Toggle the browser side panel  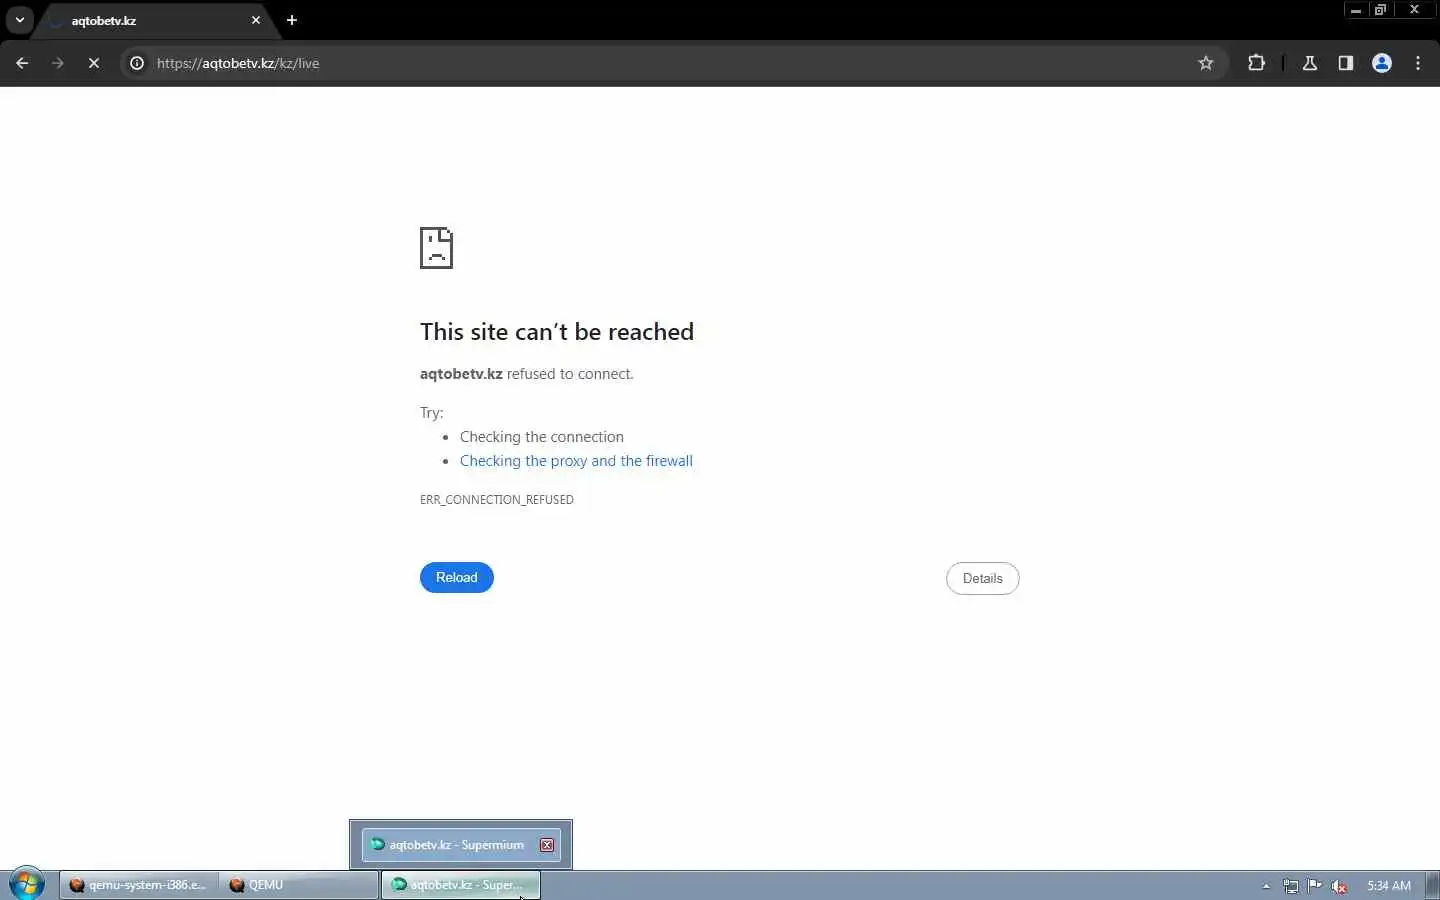pos(1346,63)
